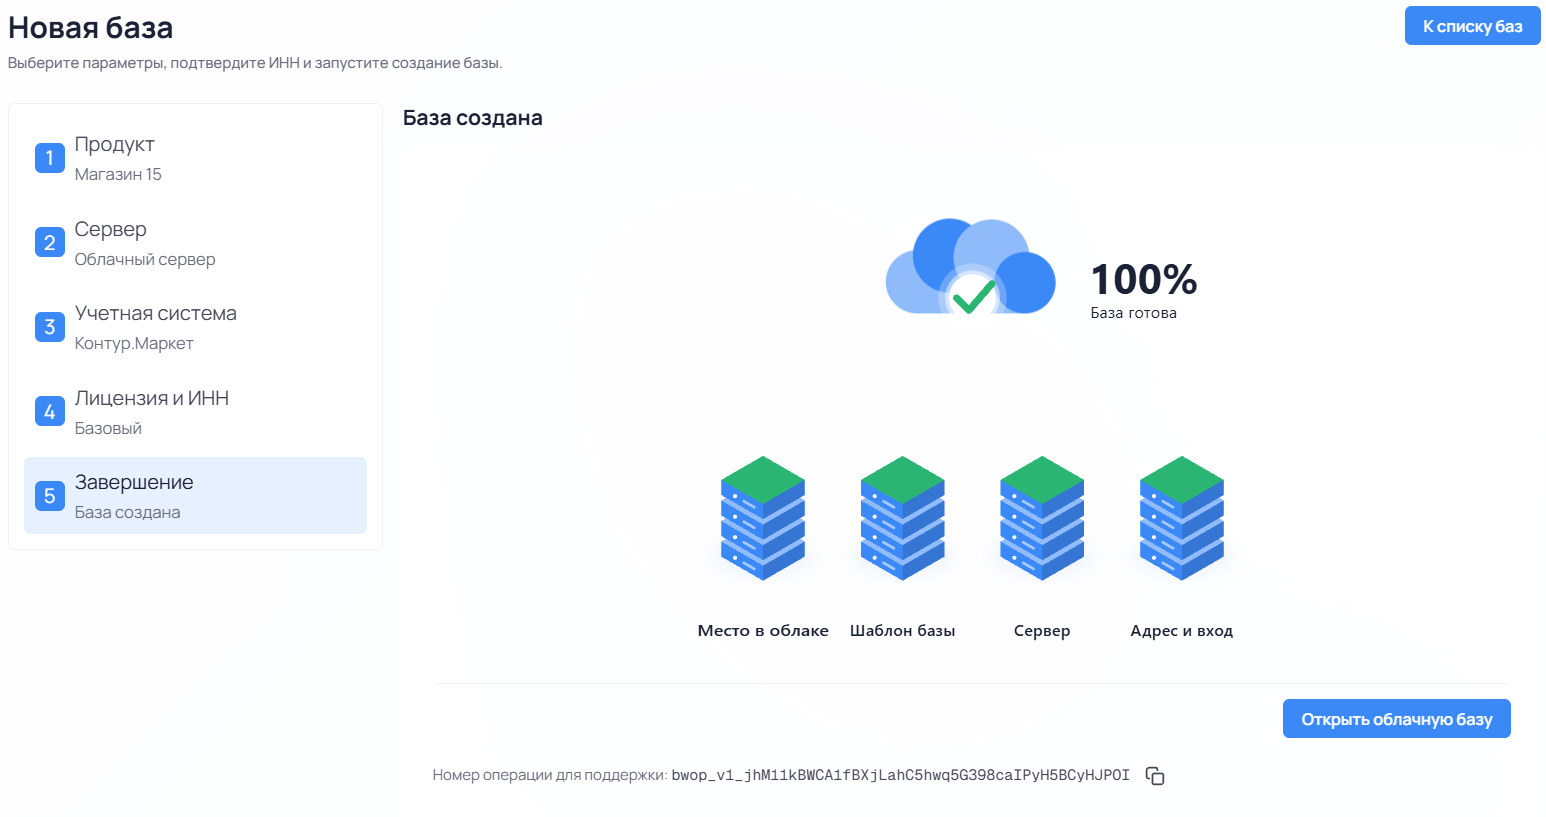Go to the Продукт step
The height and width of the screenshot is (817, 1546).
coord(195,158)
